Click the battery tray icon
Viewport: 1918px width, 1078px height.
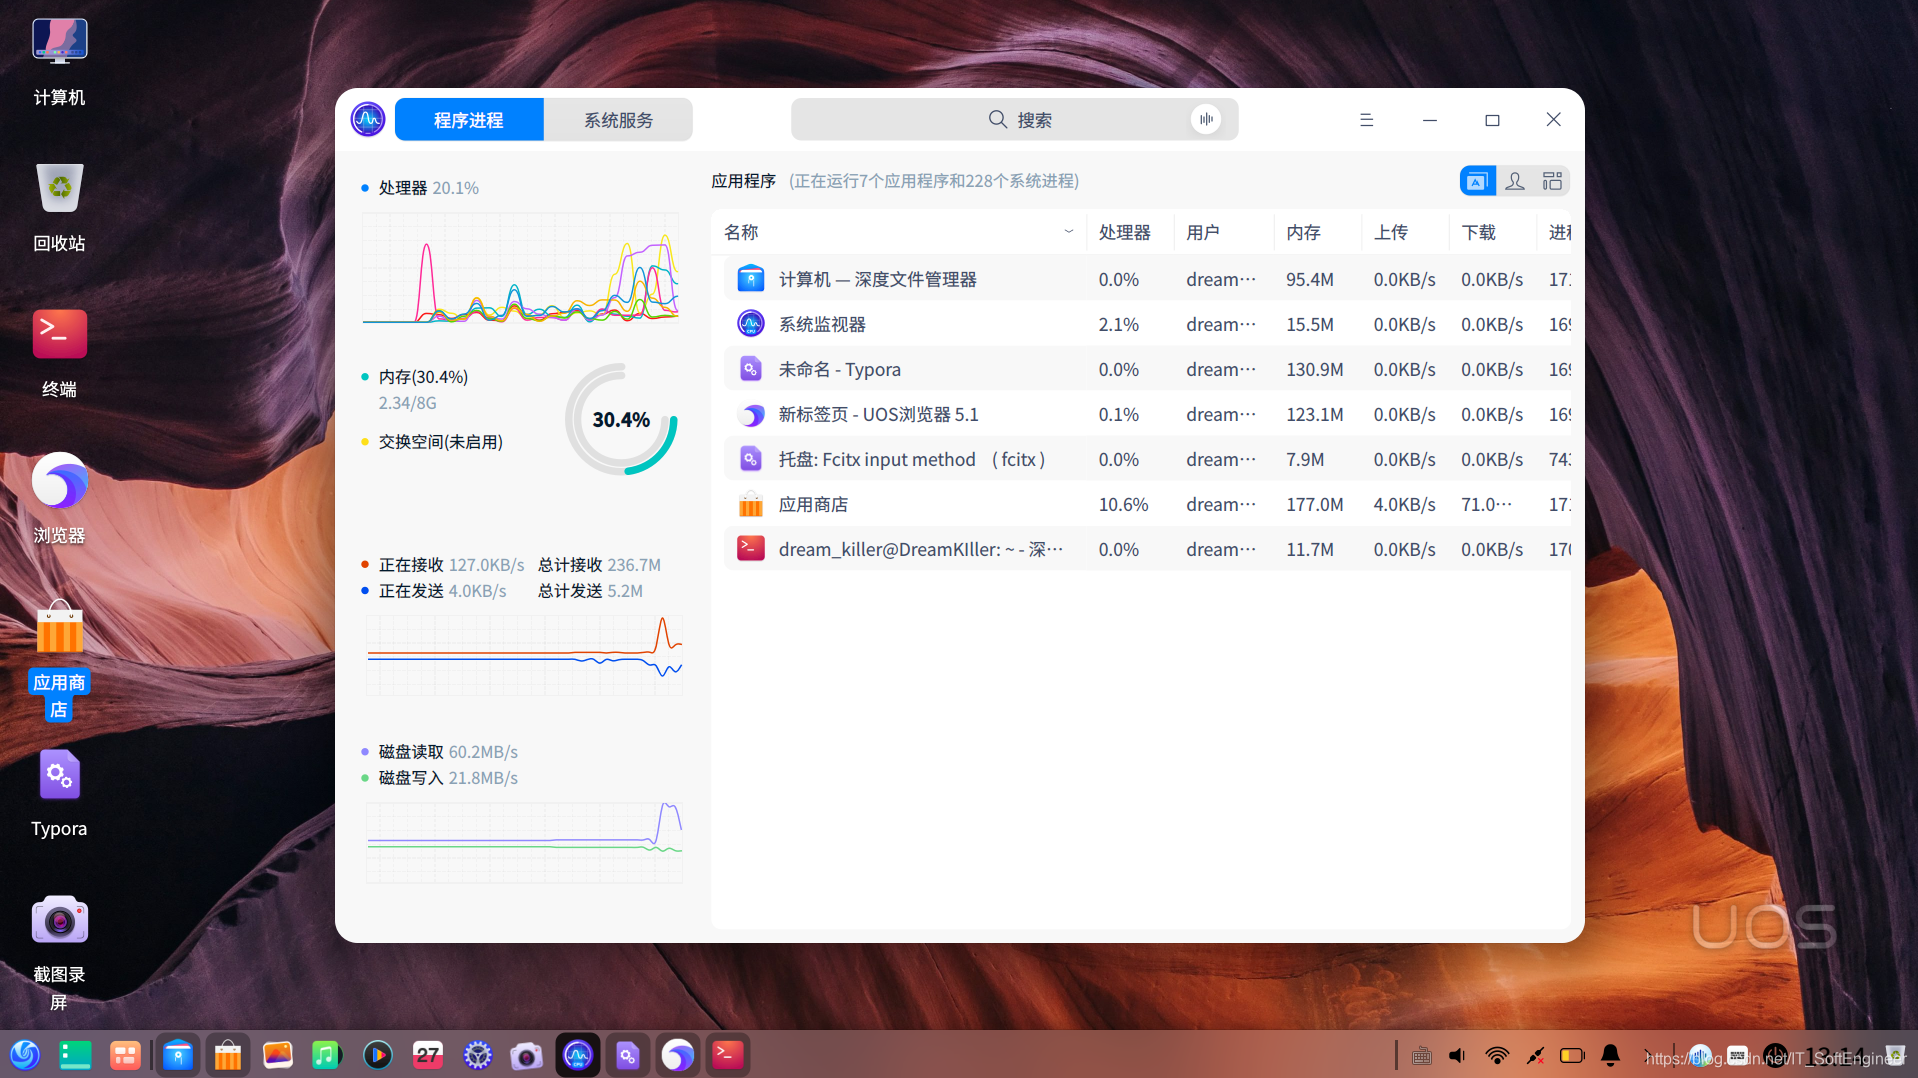(x=1572, y=1055)
